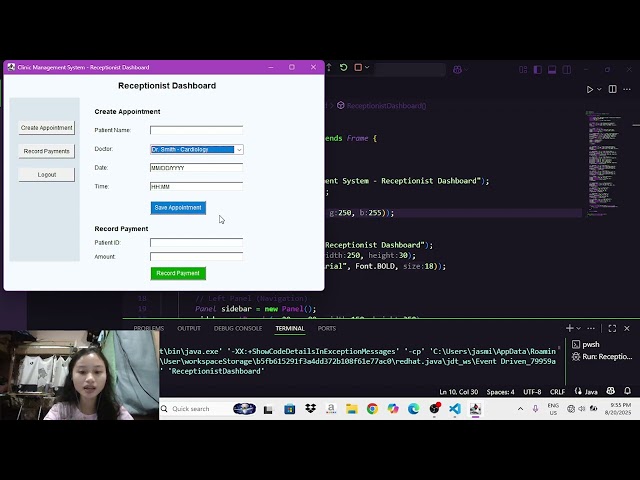Expand the new terminal launch profile chevron
This screenshot has width=640, height=480.
click(578, 329)
